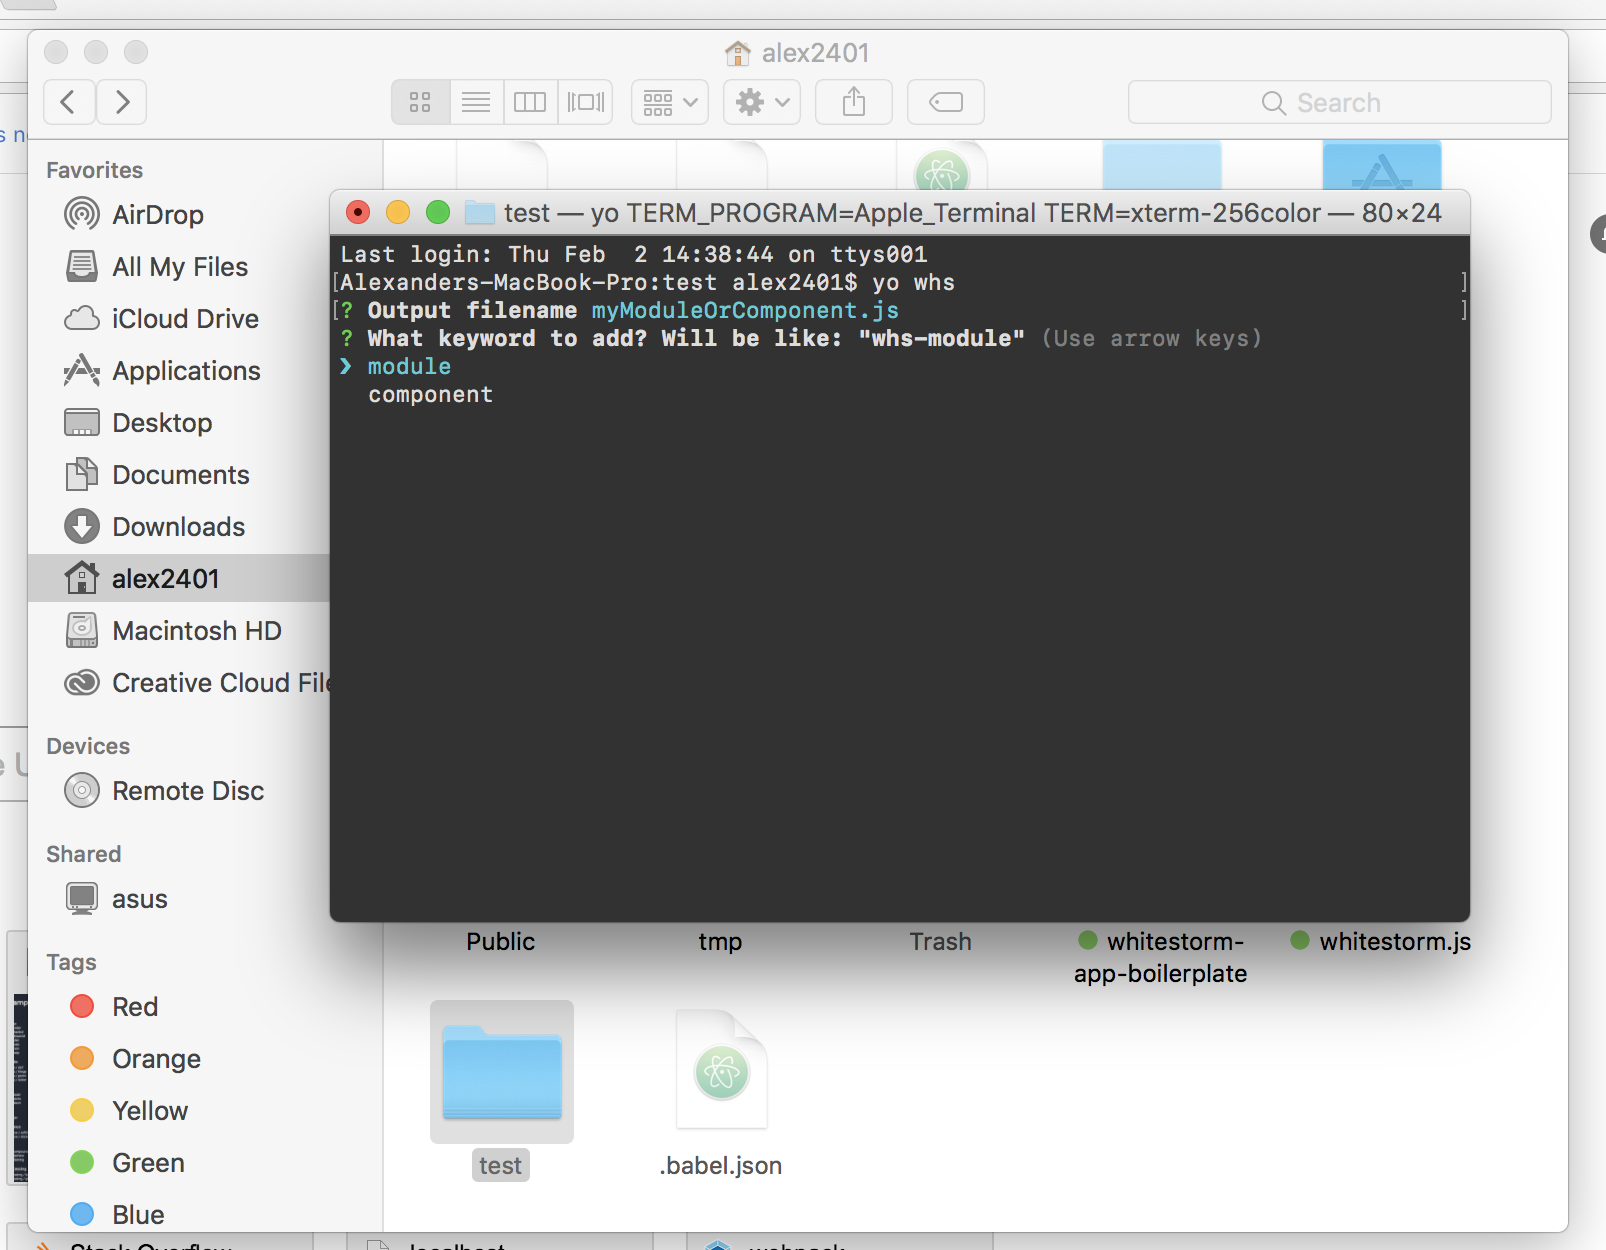Close the Terminal window

[358, 212]
